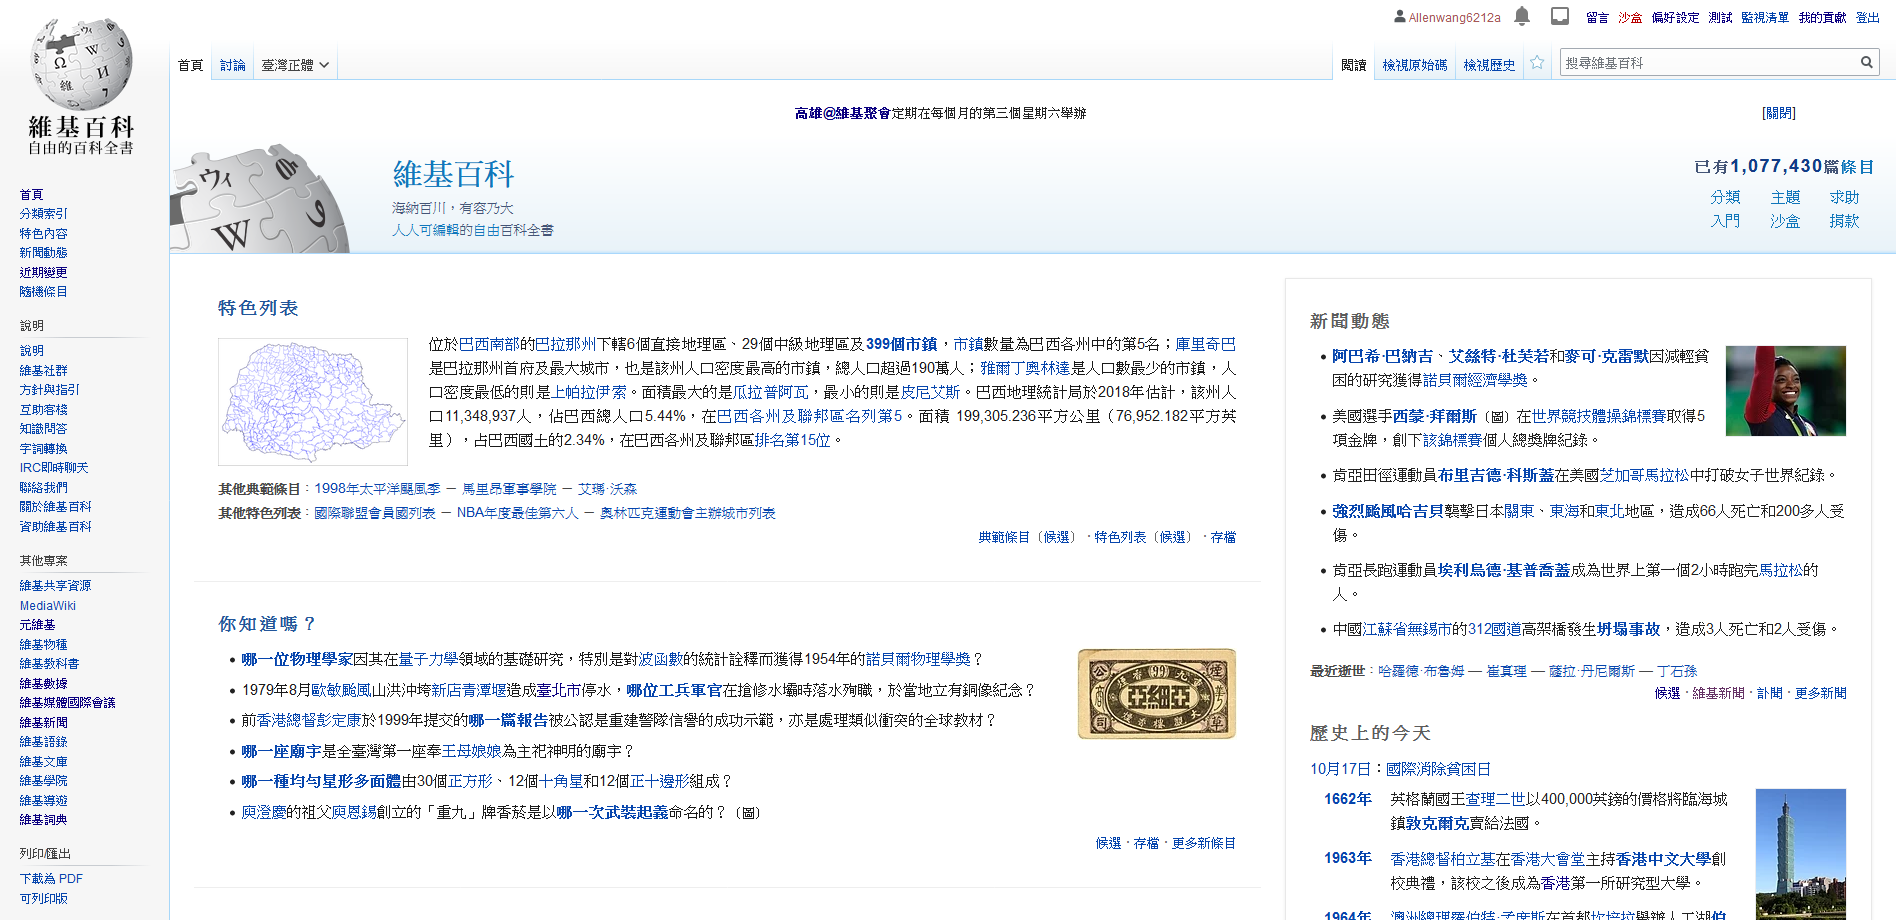Open 維基數據 sidebar link

[x=44, y=684]
